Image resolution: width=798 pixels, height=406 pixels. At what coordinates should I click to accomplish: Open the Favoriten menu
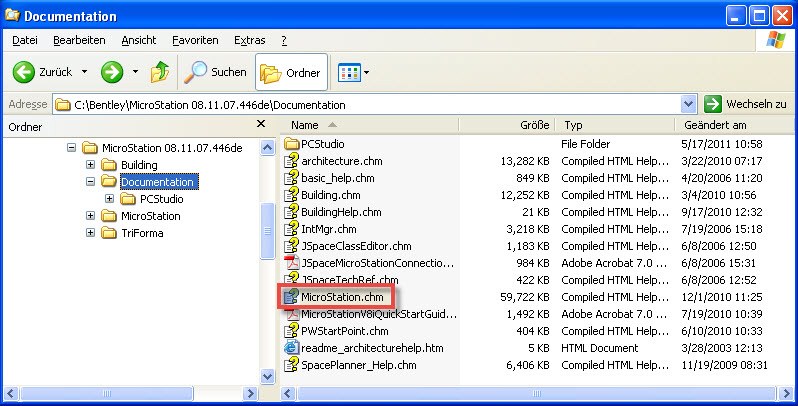coord(195,40)
